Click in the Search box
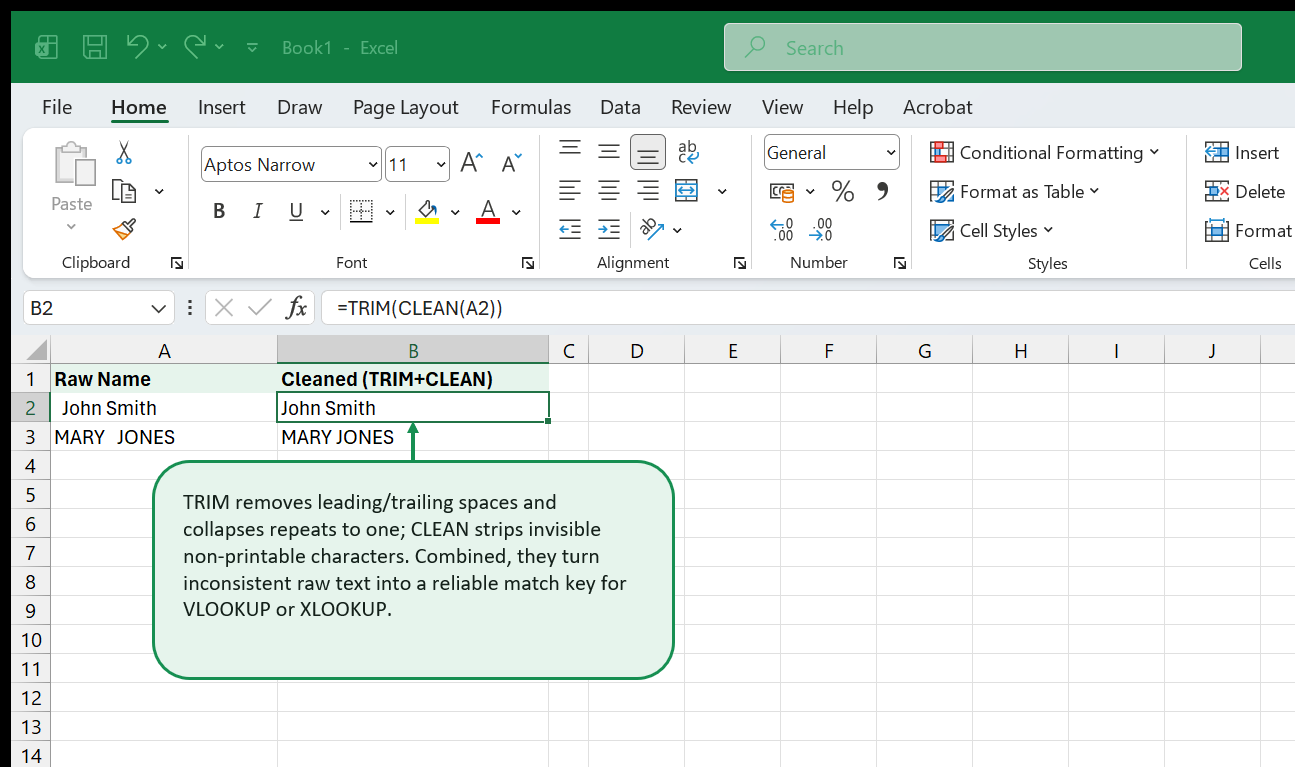Viewport: 1295px width, 767px height. (983, 47)
